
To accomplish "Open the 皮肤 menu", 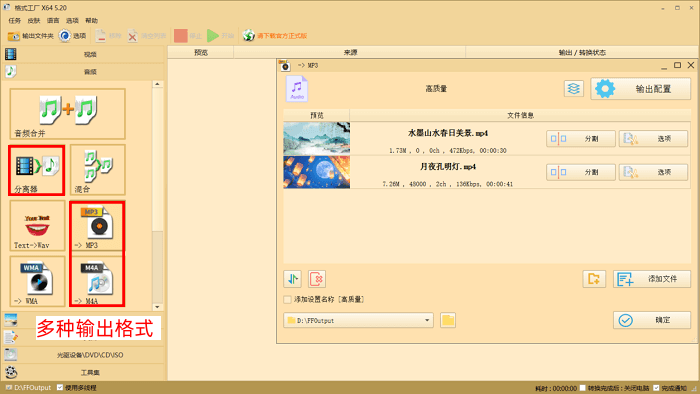I will (33, 21).
